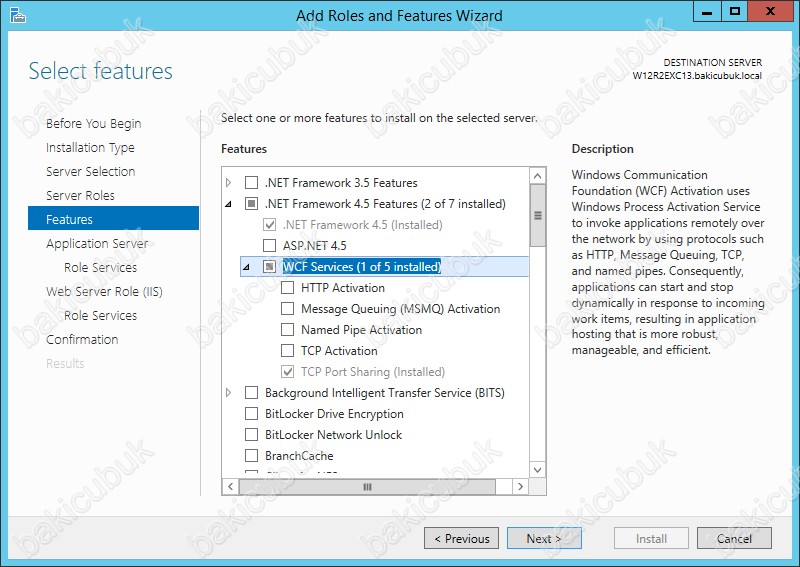The width and height of the screenshot is (800, 567).
Task: Maximize the wizard window
Action: (734, 11)
